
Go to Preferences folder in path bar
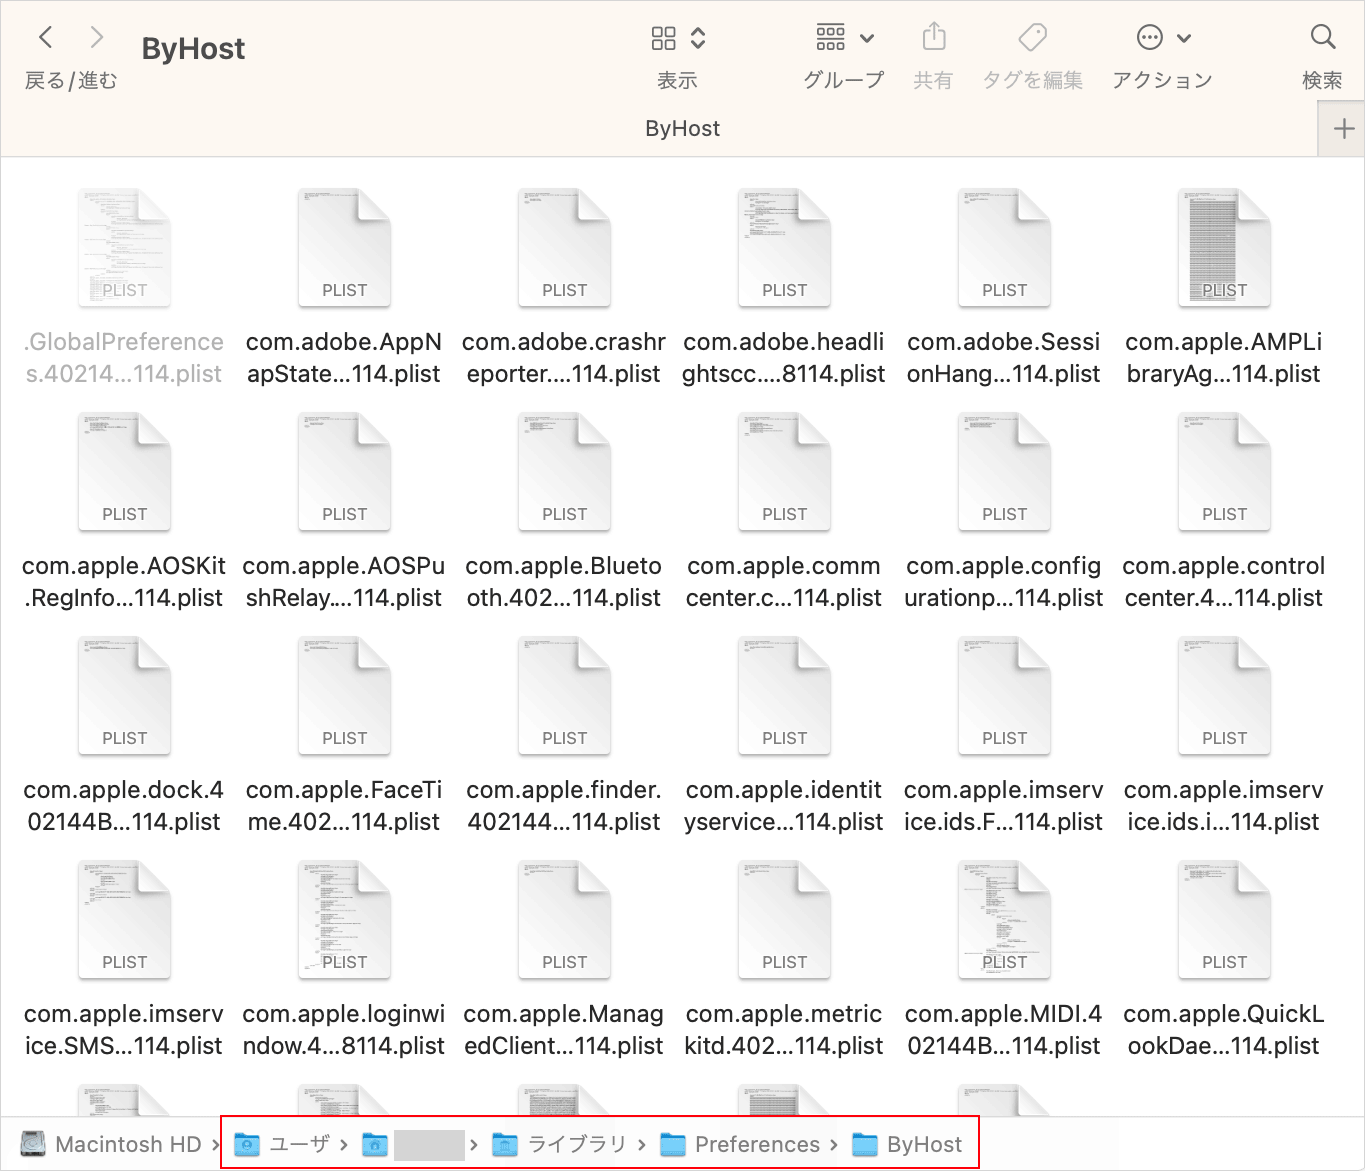[741, 1144]
